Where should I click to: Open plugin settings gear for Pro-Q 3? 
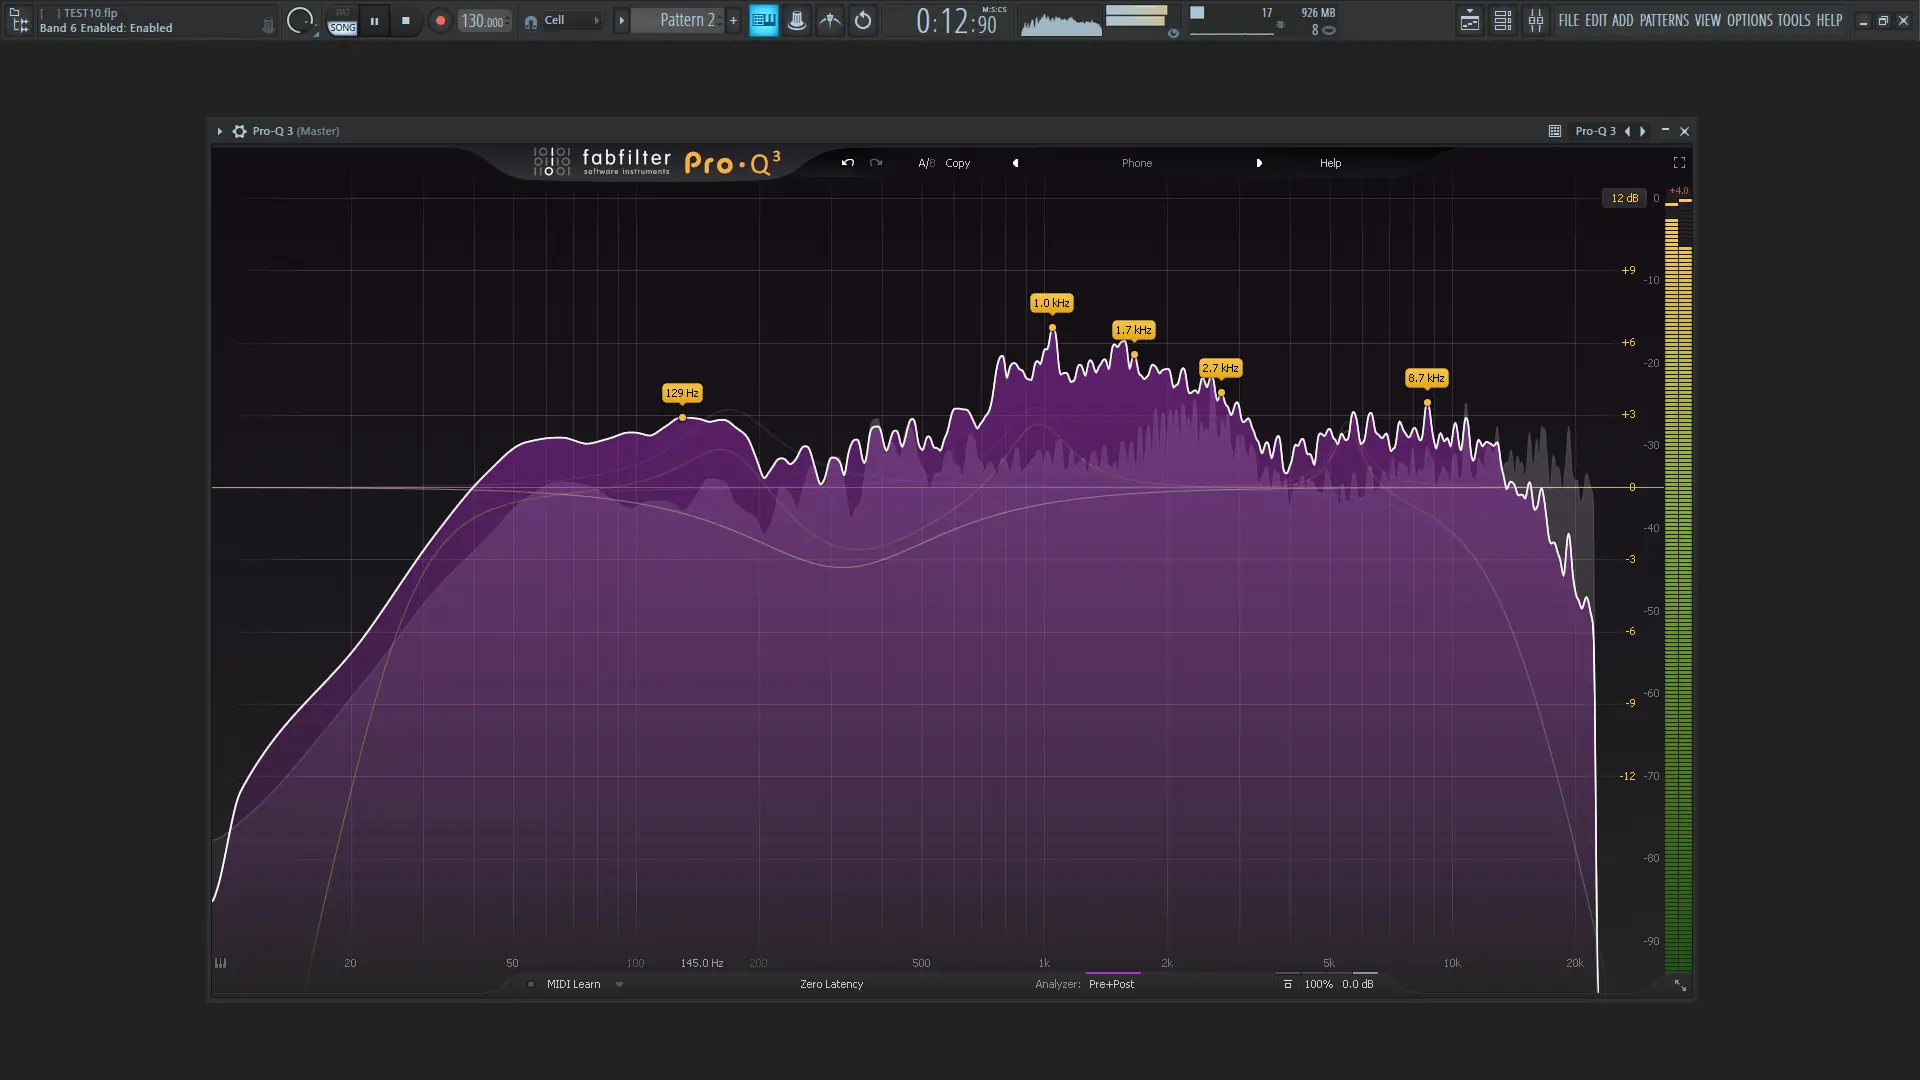239,131
